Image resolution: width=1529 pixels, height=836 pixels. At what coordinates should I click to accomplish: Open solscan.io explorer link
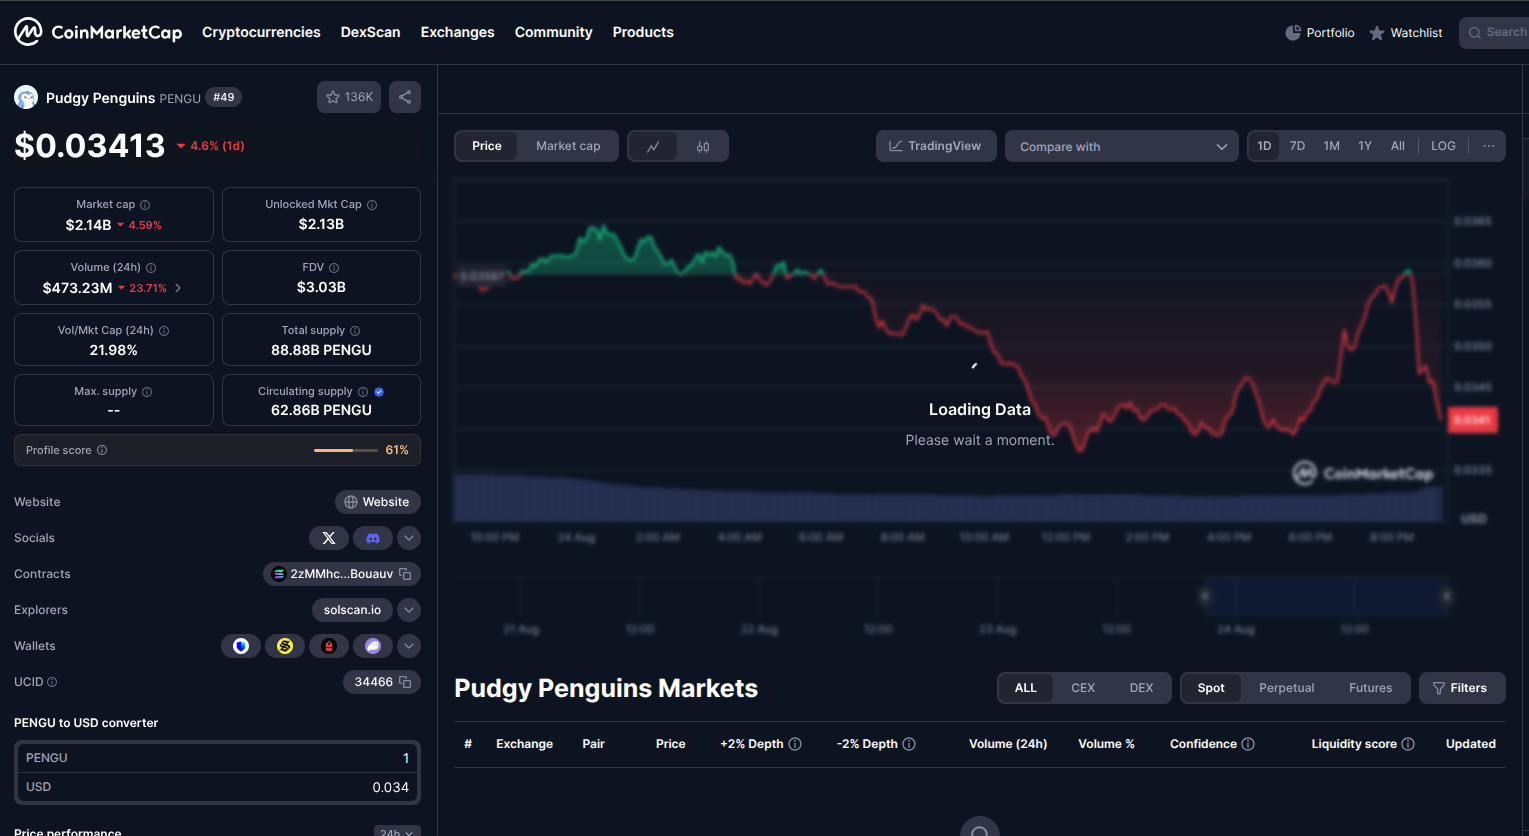pyautogui.click(x=352, y=610)
